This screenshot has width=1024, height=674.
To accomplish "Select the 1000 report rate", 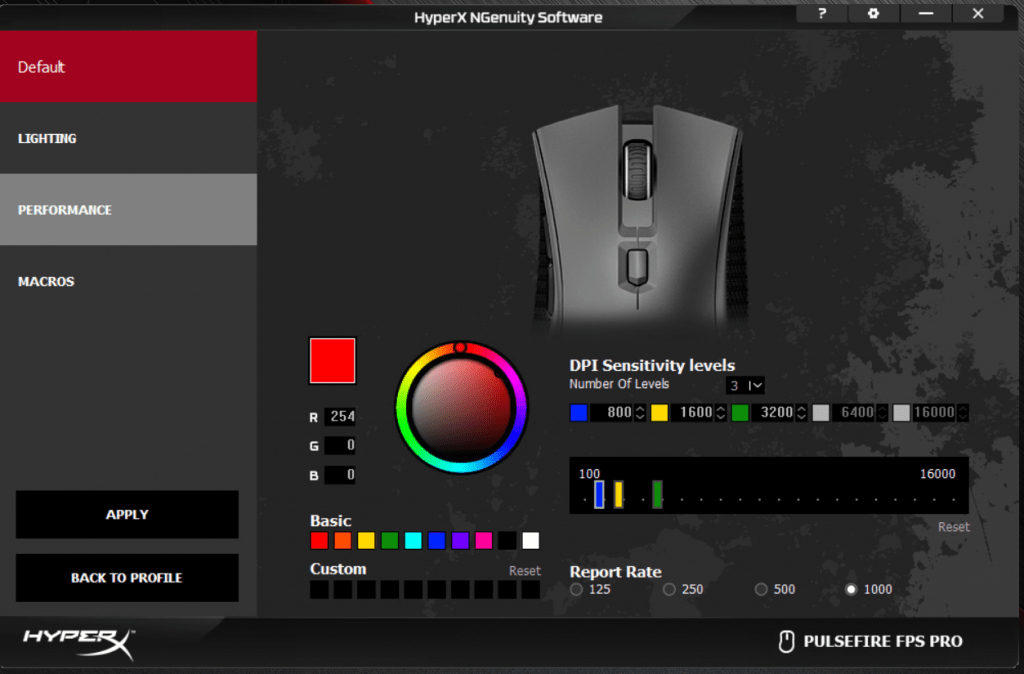I will (851, 590).
